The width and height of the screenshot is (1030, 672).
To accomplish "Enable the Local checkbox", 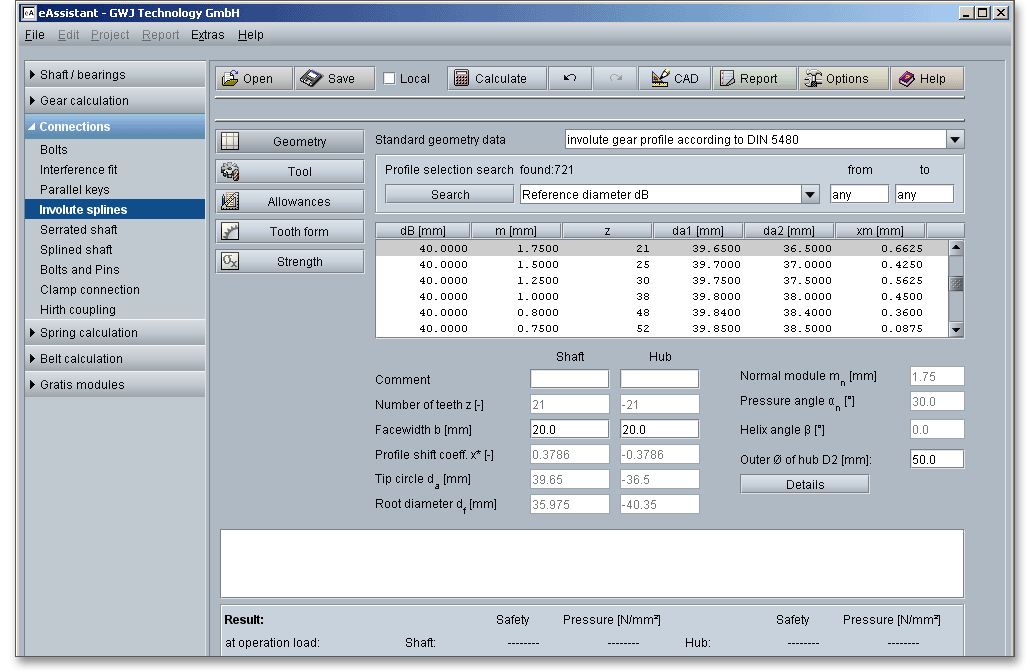I will [390, 79].
